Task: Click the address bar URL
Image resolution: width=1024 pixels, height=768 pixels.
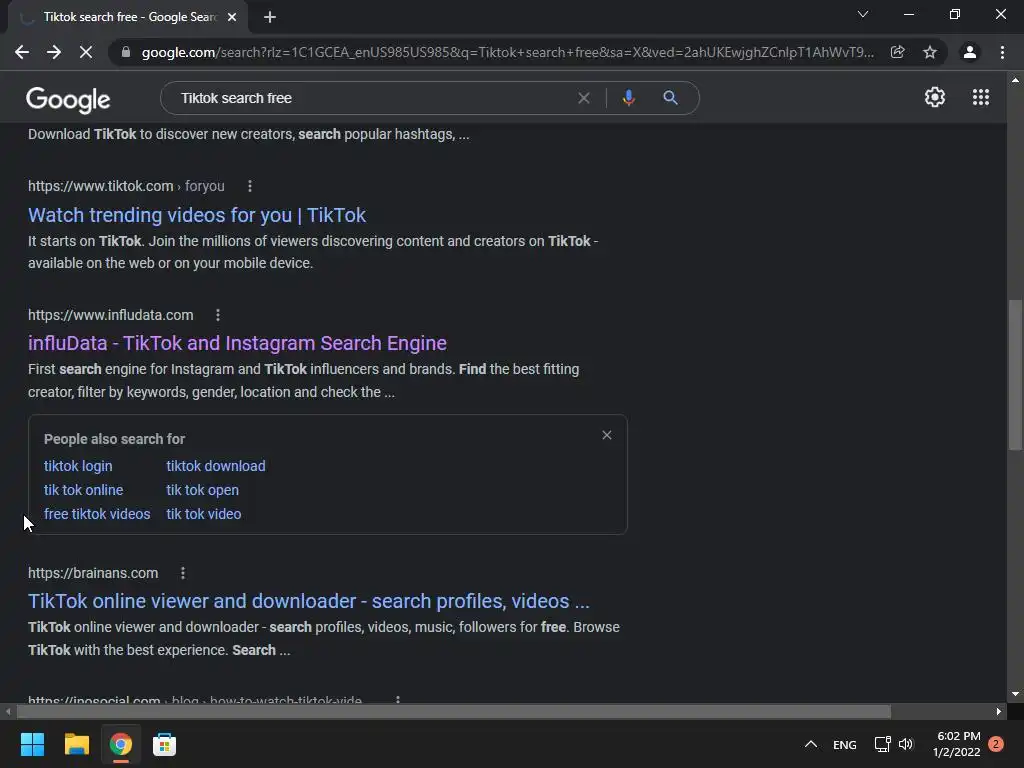Action: coord(507,52)
